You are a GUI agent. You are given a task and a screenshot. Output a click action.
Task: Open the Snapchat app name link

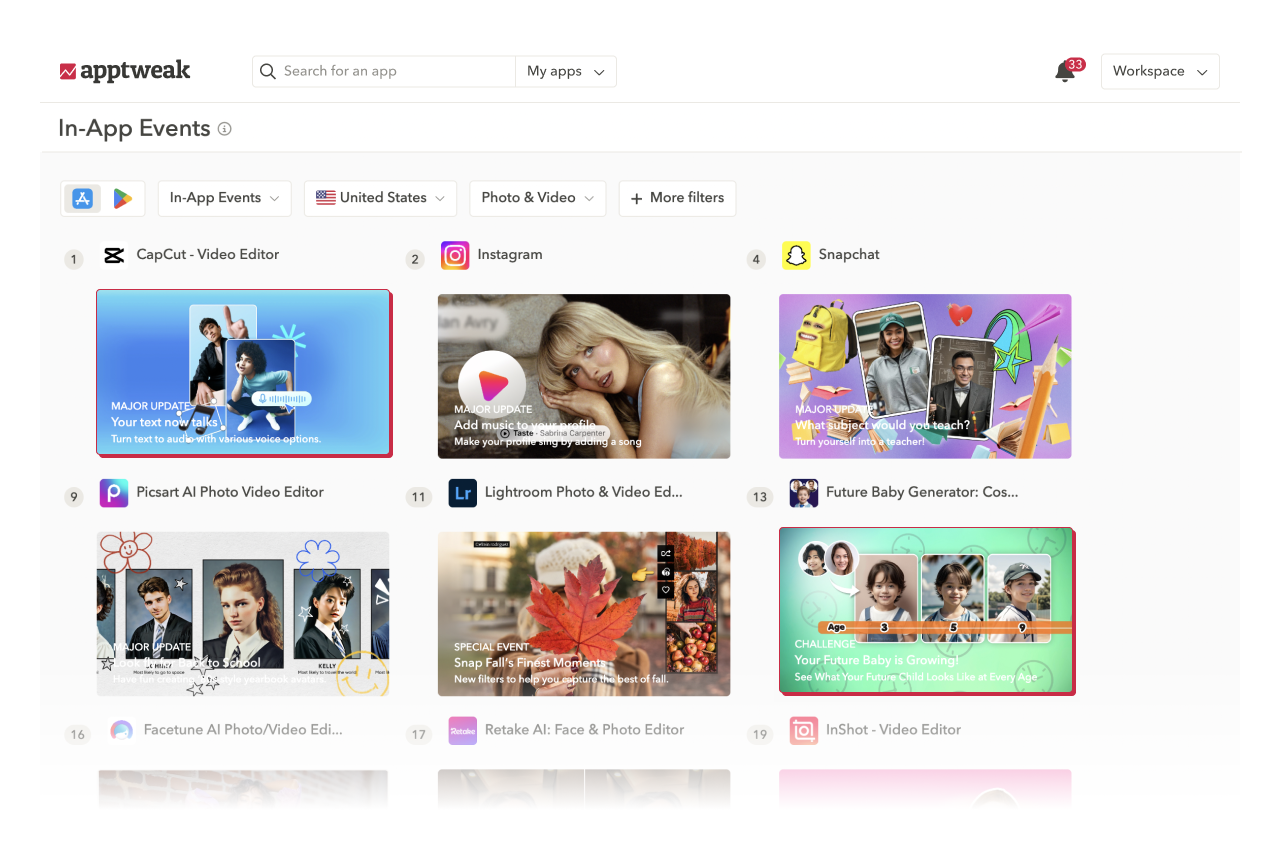(849, 255)
